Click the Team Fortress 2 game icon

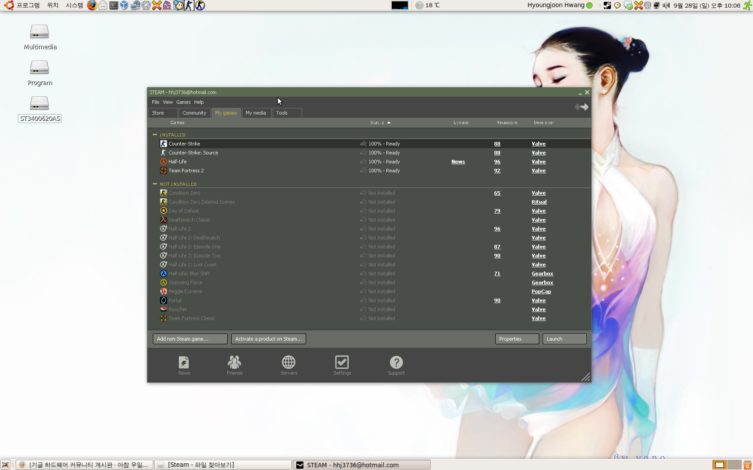pyautogui.click(x=163, y=170)
